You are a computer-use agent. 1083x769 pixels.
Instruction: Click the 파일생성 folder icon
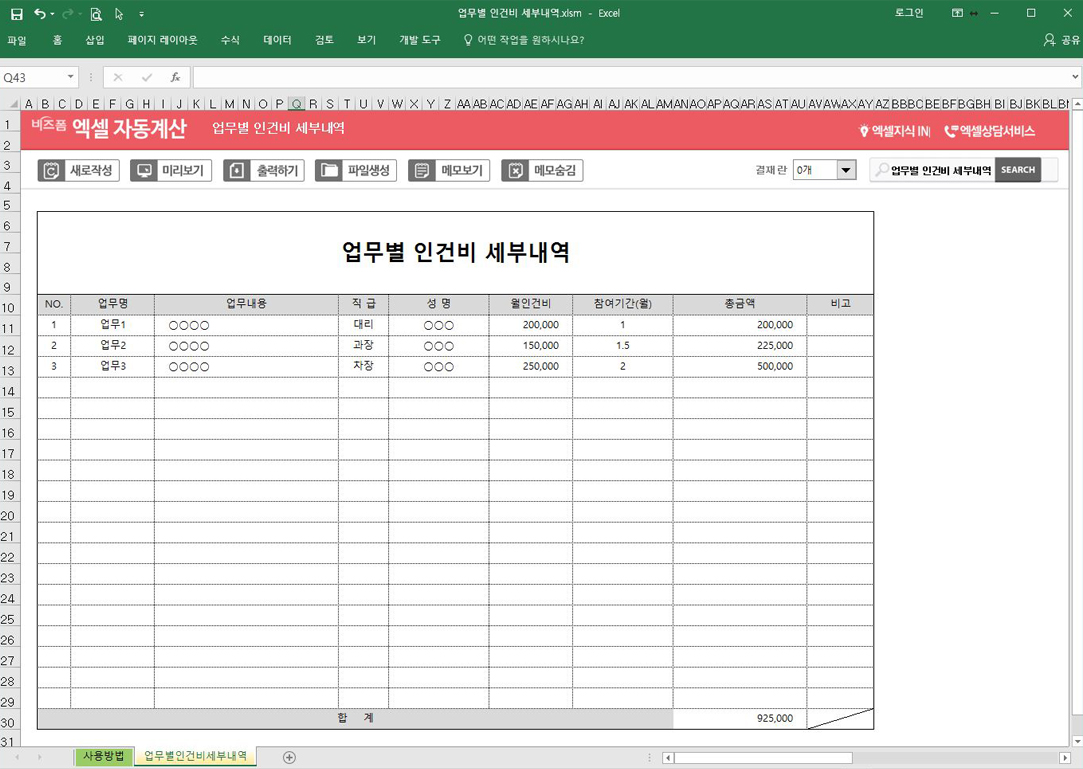click(329, 171)
